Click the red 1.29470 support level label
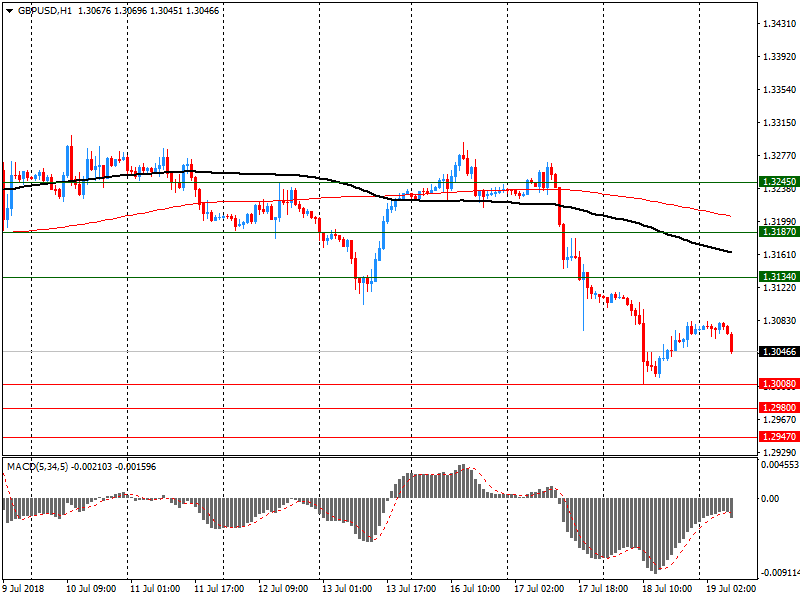The width and height of the screenshot is (800, 600). [x=777, y=437]
